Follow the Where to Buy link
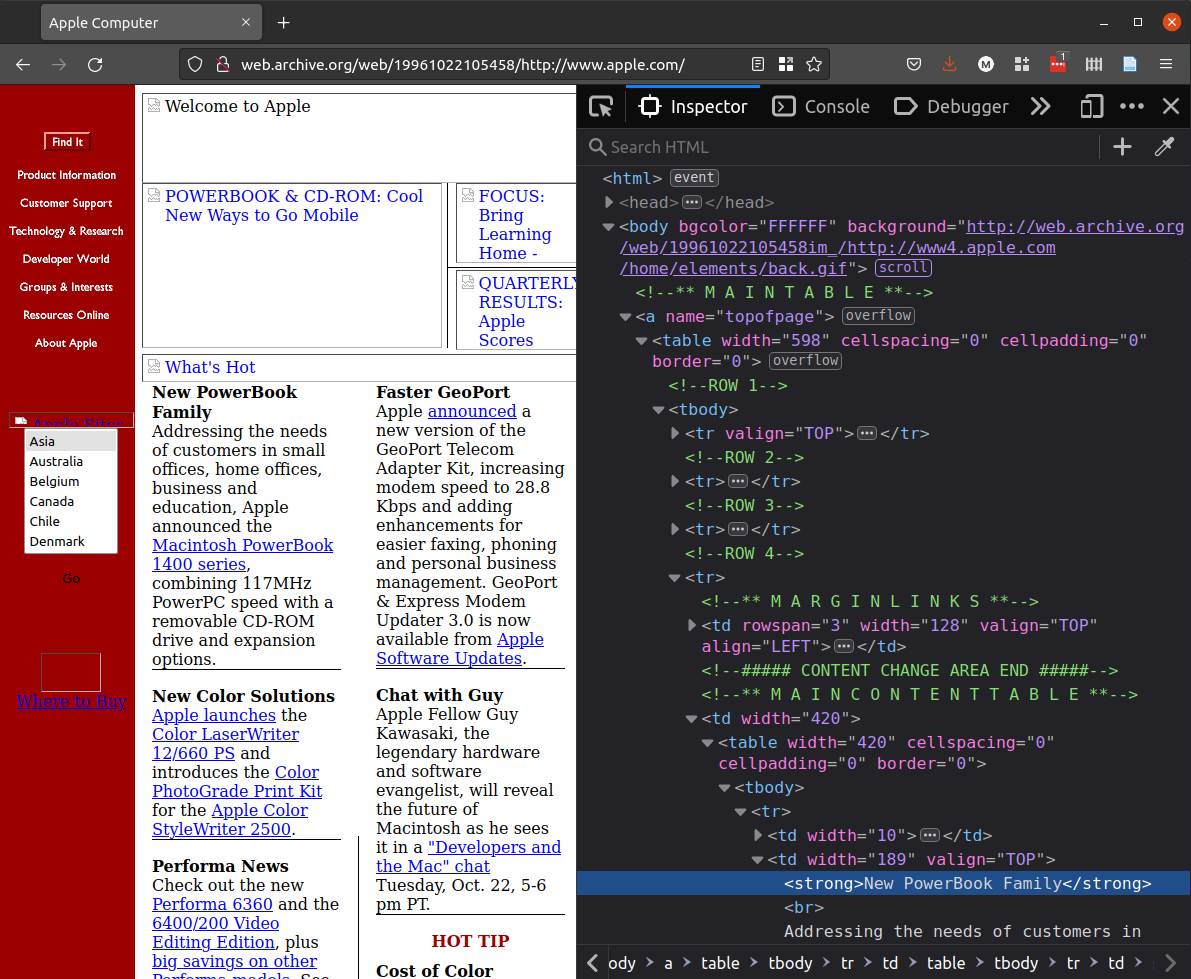 71,701
